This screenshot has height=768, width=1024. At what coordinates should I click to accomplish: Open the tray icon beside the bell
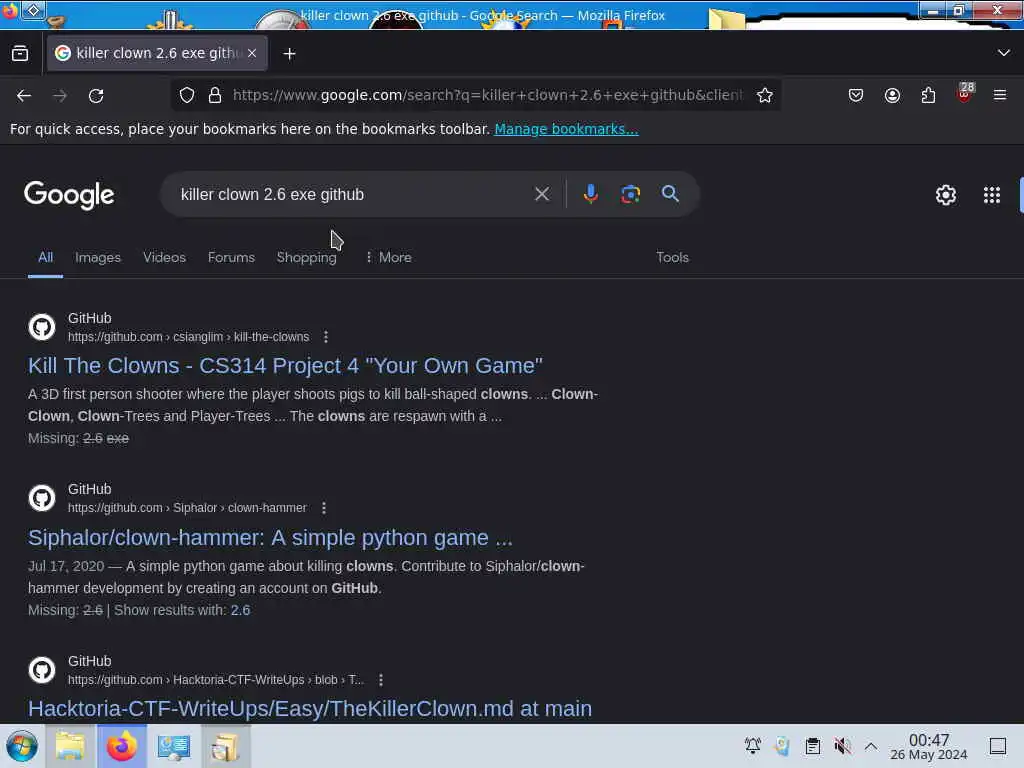click(782, 746)
